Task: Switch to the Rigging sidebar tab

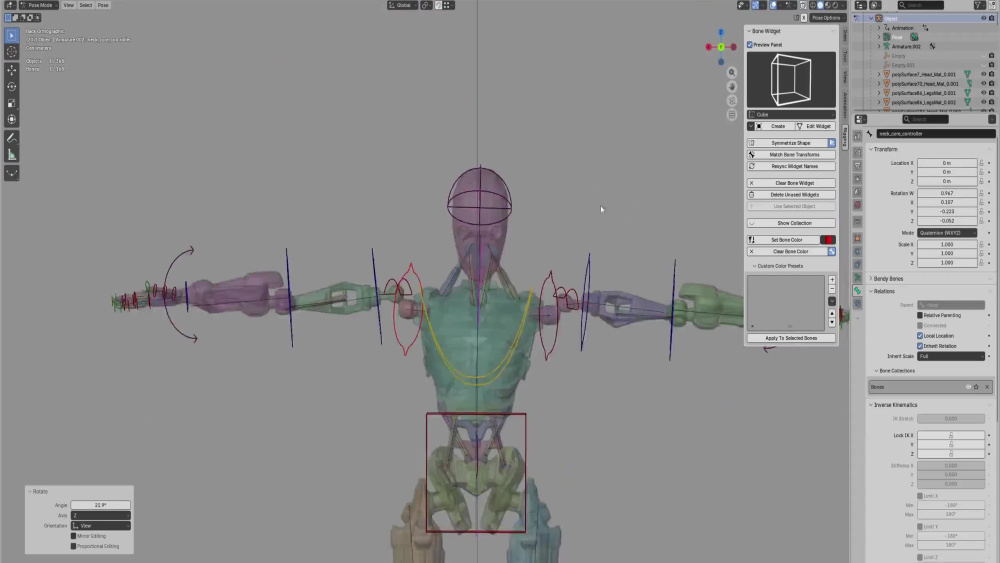Action: [x=844, y=136]
